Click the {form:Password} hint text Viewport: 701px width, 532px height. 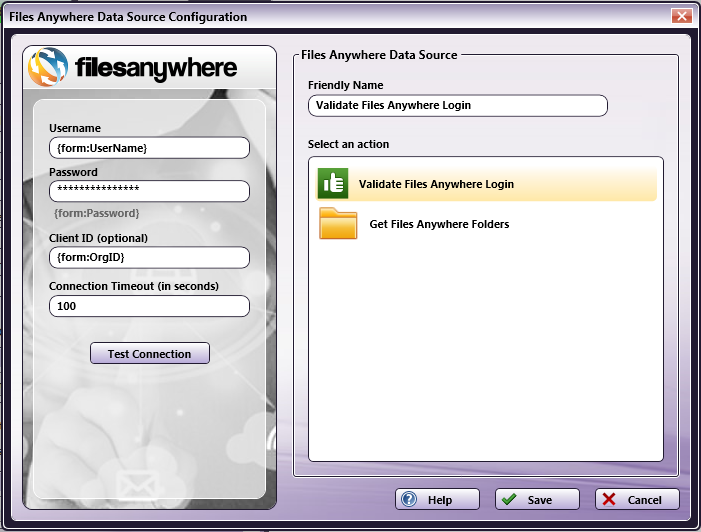(97, 213)
